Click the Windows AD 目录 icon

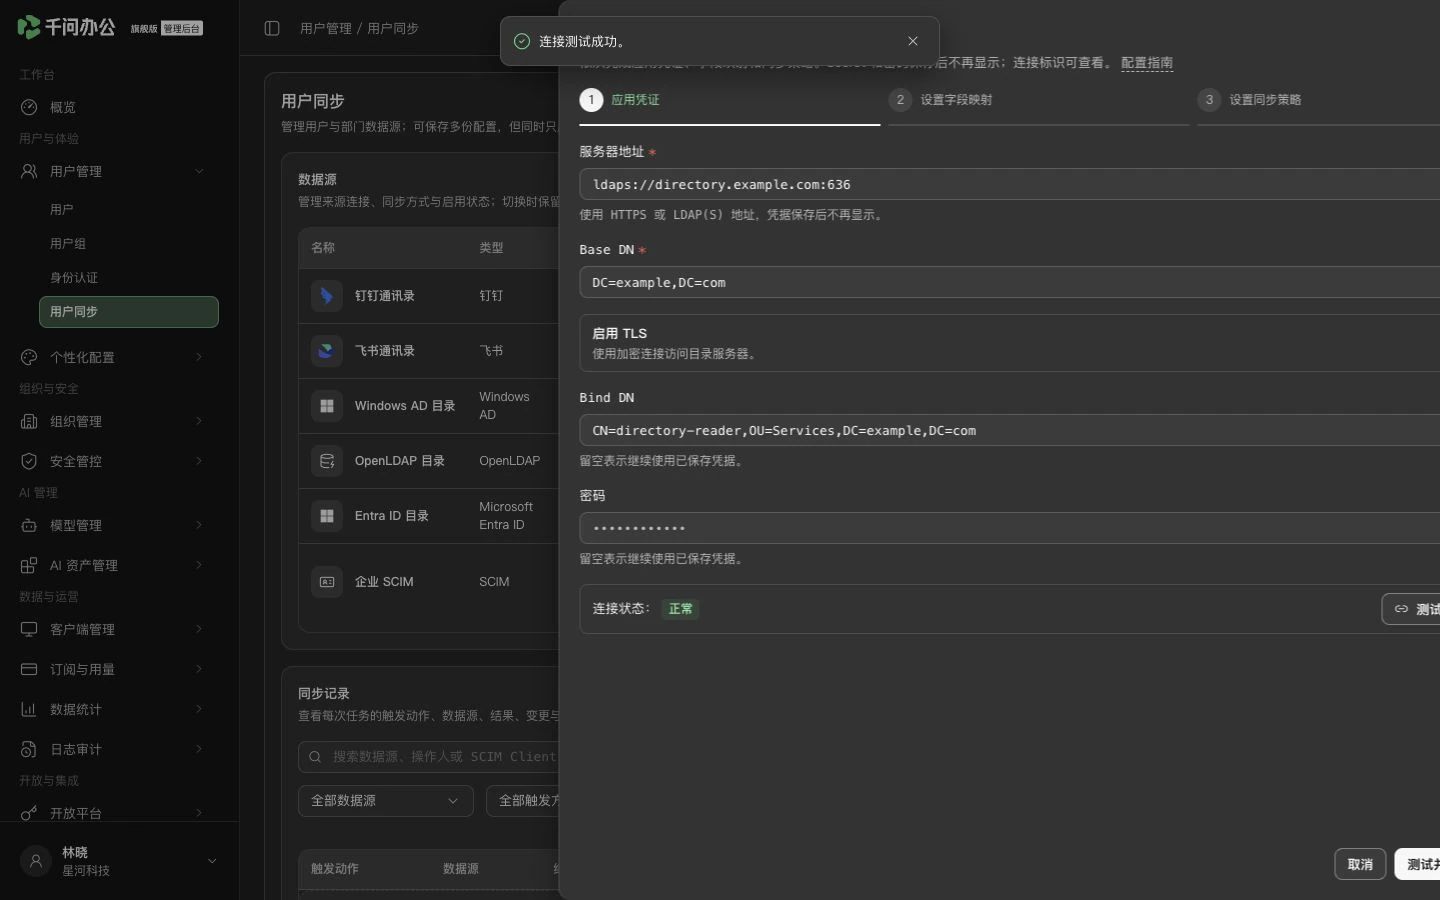327,406
